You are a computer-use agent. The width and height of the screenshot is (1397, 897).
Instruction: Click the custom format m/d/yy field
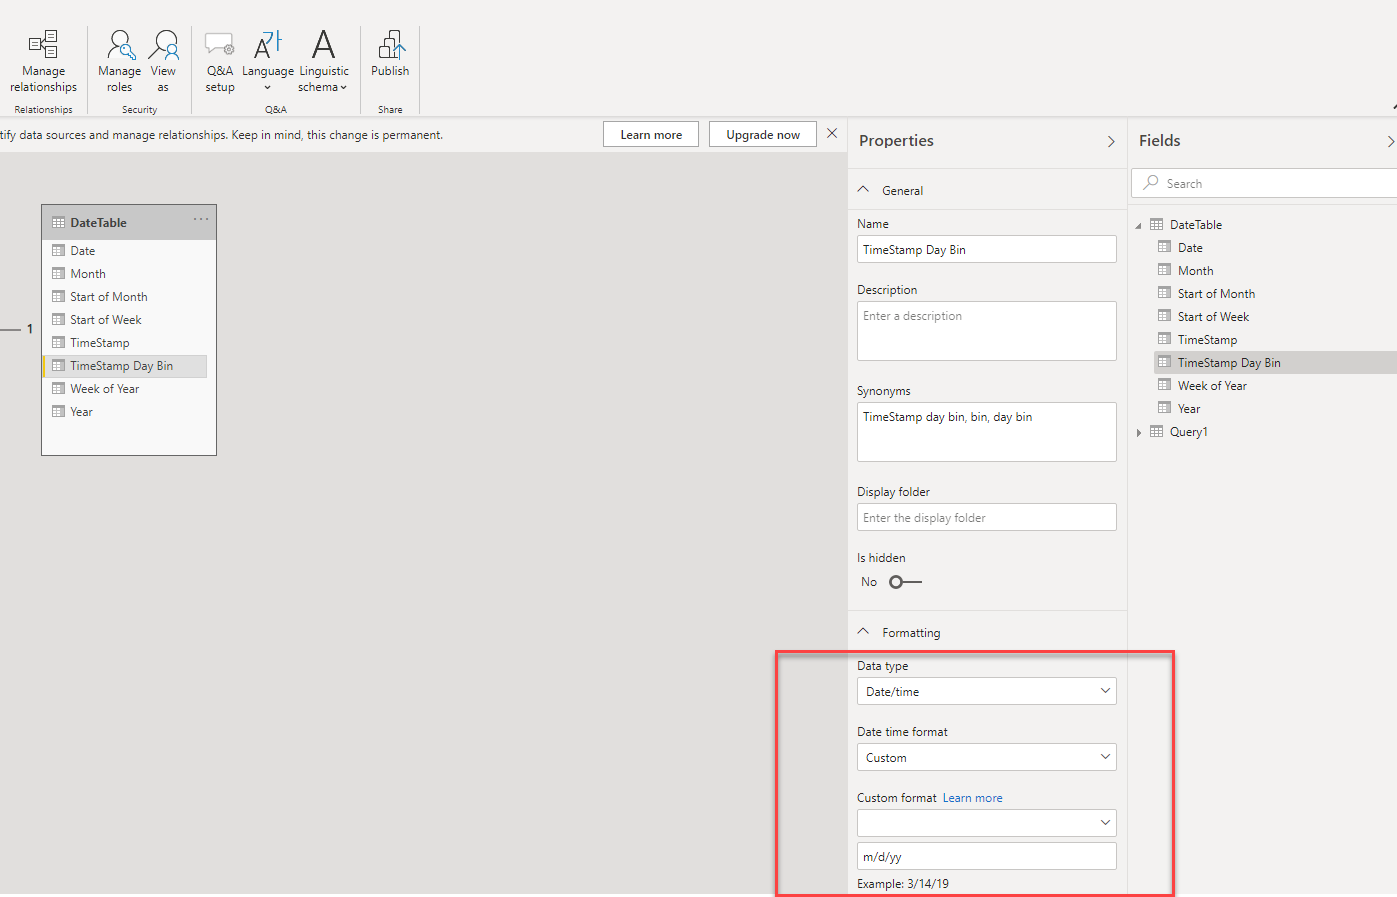986,856
